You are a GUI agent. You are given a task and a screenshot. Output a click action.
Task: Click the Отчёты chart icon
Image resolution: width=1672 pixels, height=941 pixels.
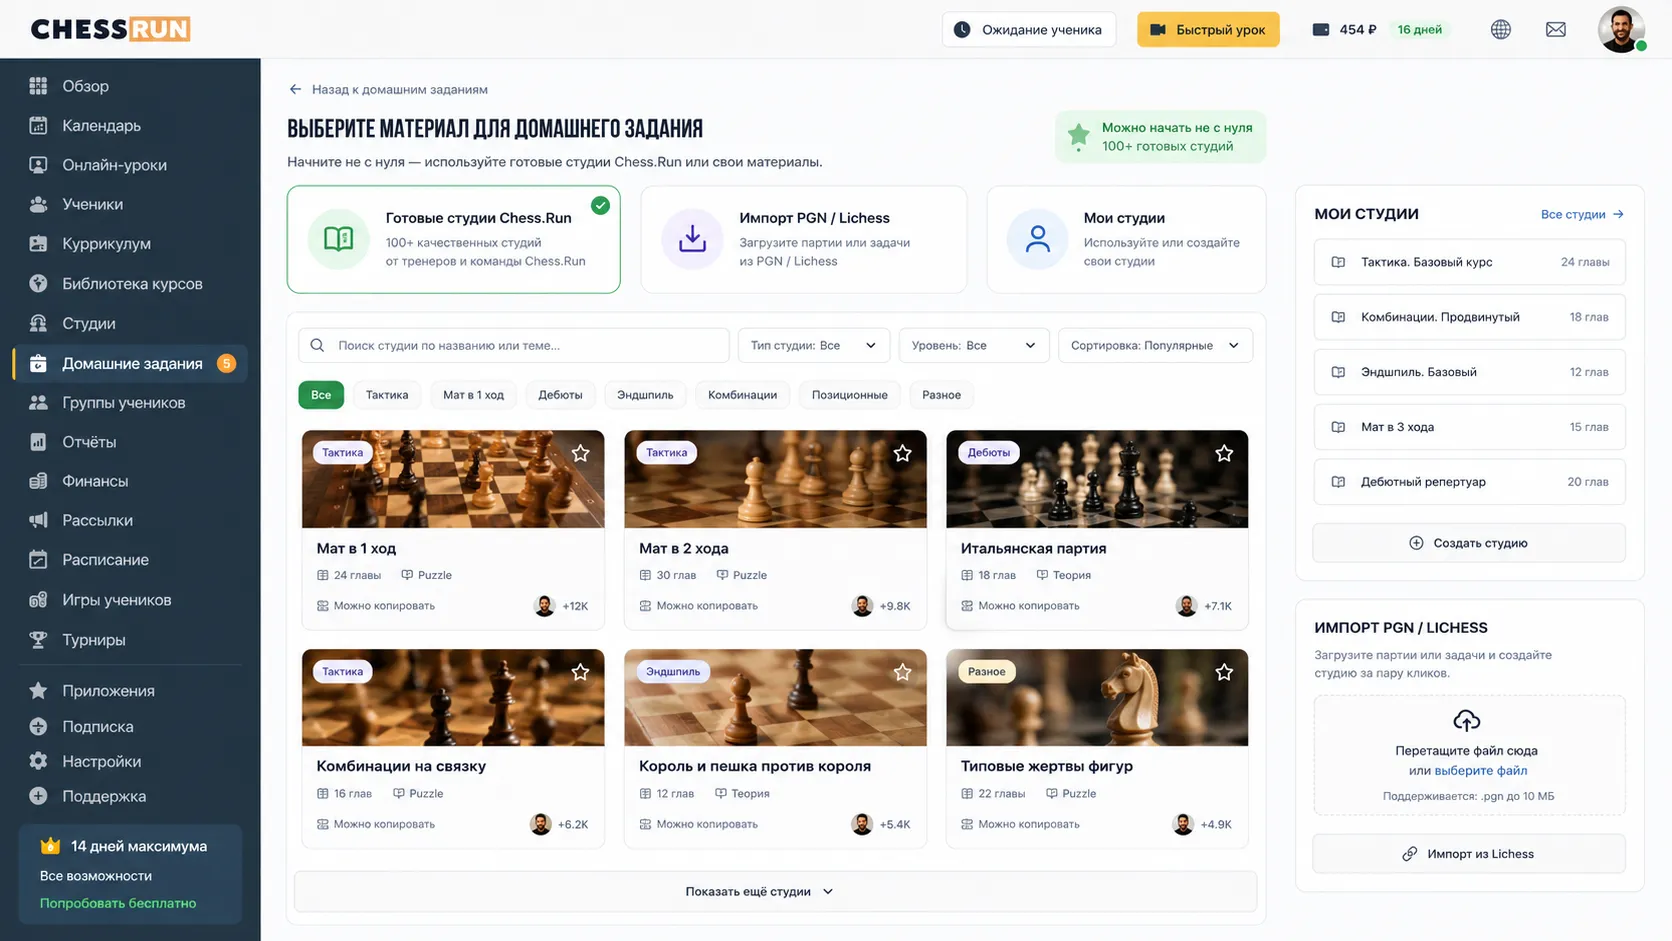pyautogui.click(x=38, y=441)
